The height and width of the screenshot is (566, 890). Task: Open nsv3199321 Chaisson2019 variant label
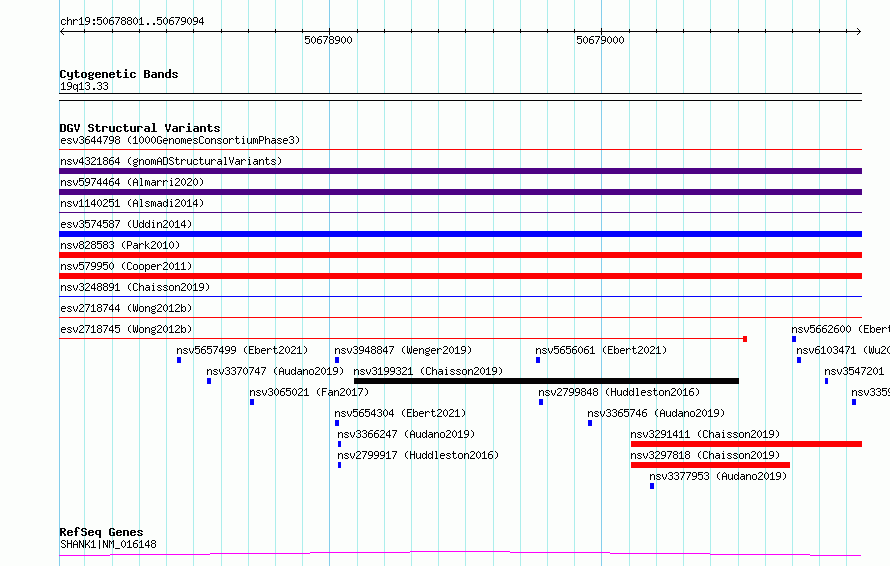tap(428, 371)
